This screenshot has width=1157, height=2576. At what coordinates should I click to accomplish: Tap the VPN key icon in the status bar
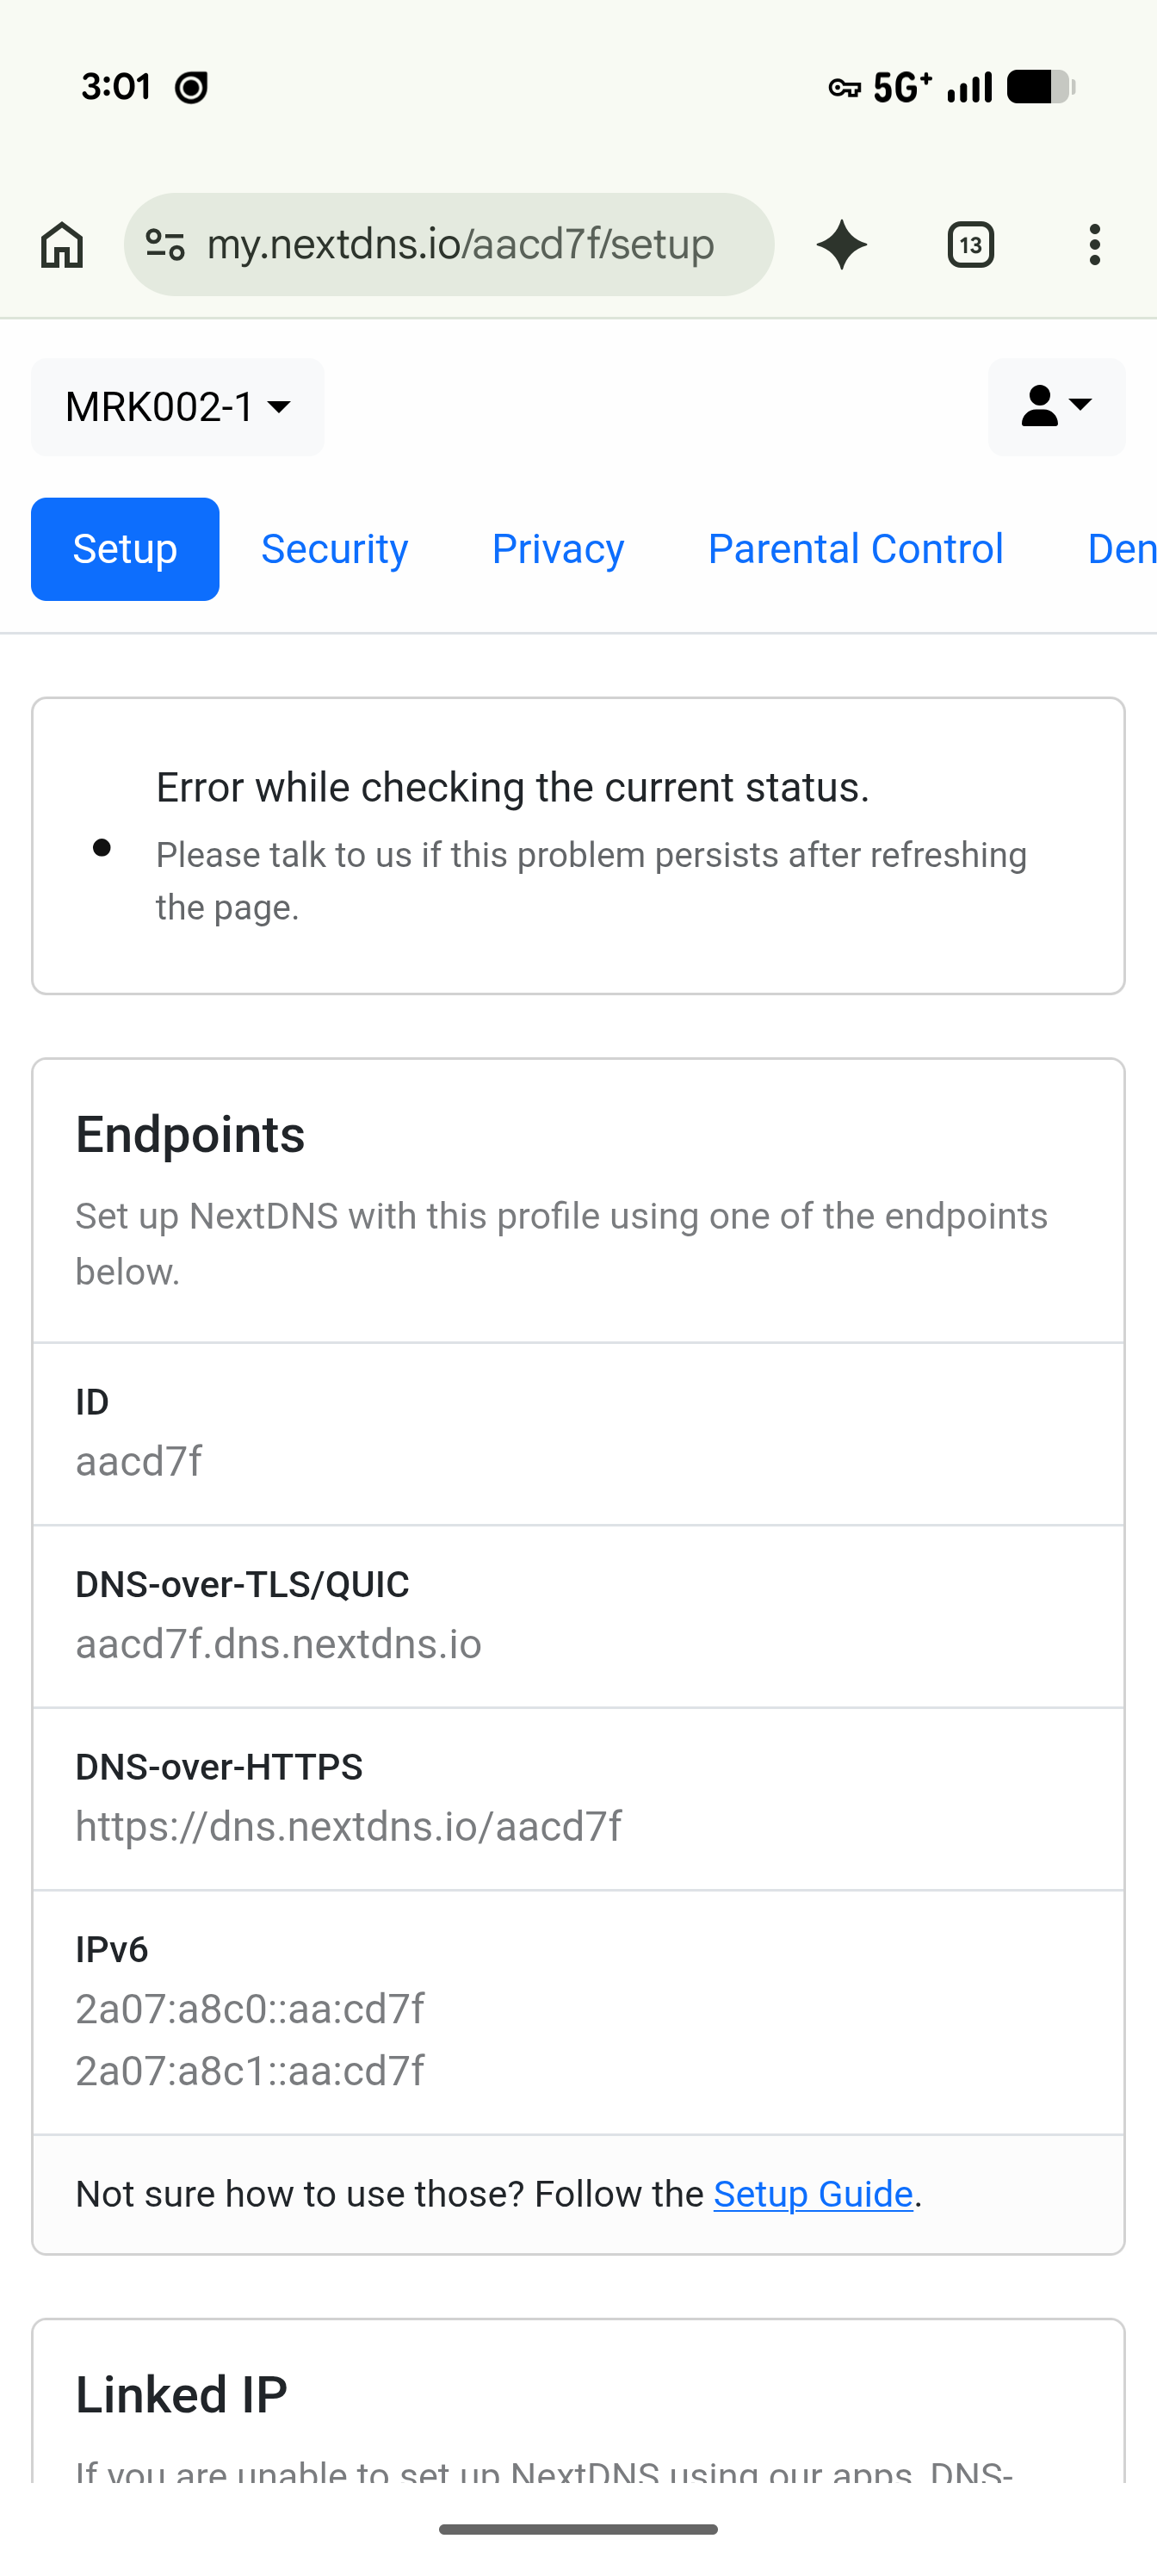[845, 88]
